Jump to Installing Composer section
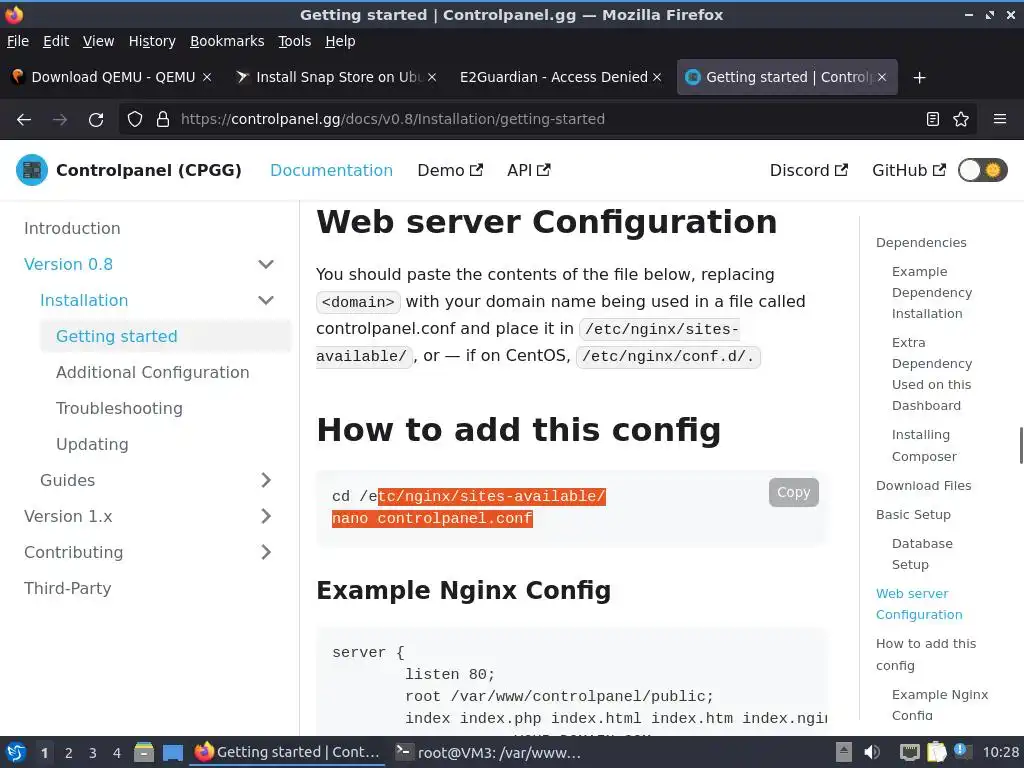The width and height of the screenshot is (1024, 768). tap(924, 445)
